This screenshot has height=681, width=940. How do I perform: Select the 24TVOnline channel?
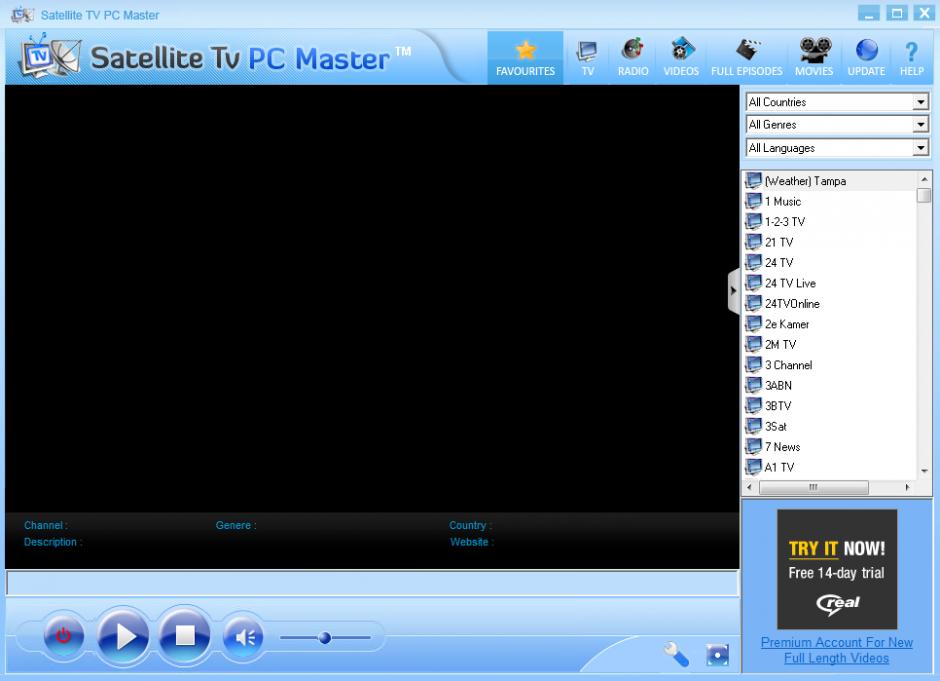tap(830, 303)
